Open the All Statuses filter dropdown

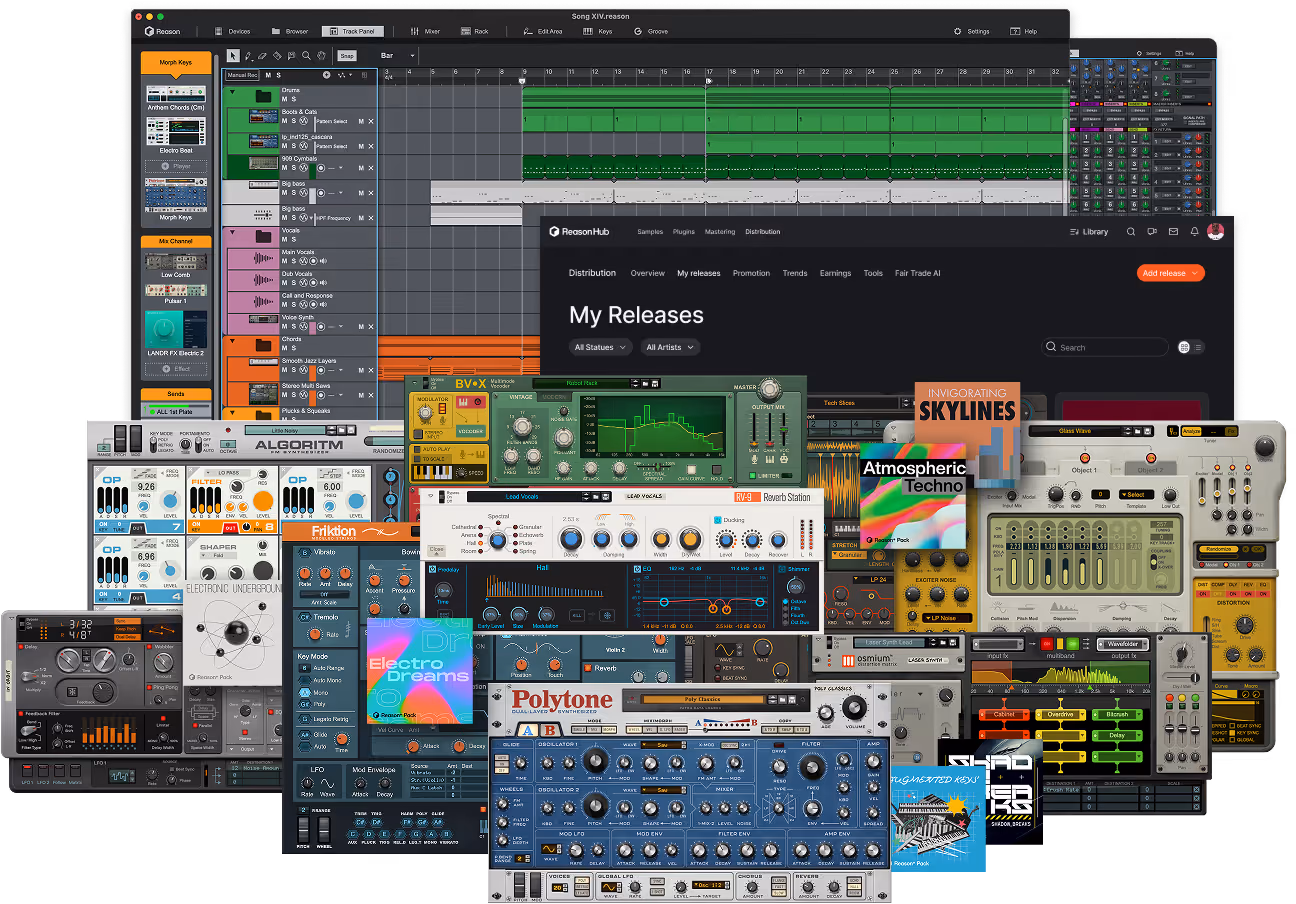(x=600, y=347)
